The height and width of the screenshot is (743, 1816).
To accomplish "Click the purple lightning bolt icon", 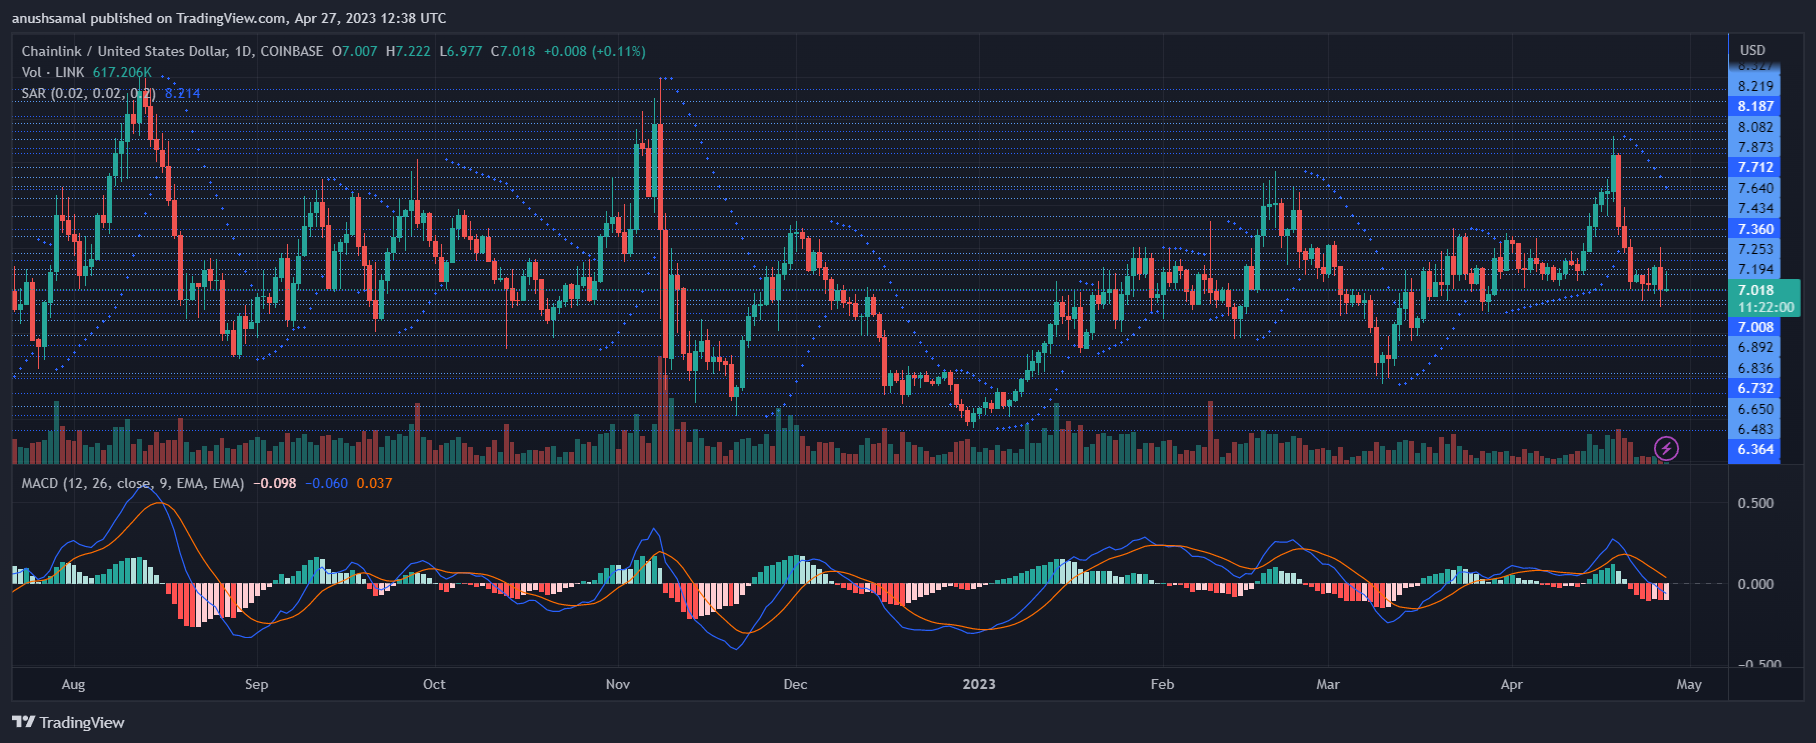I will [1666, 448].
